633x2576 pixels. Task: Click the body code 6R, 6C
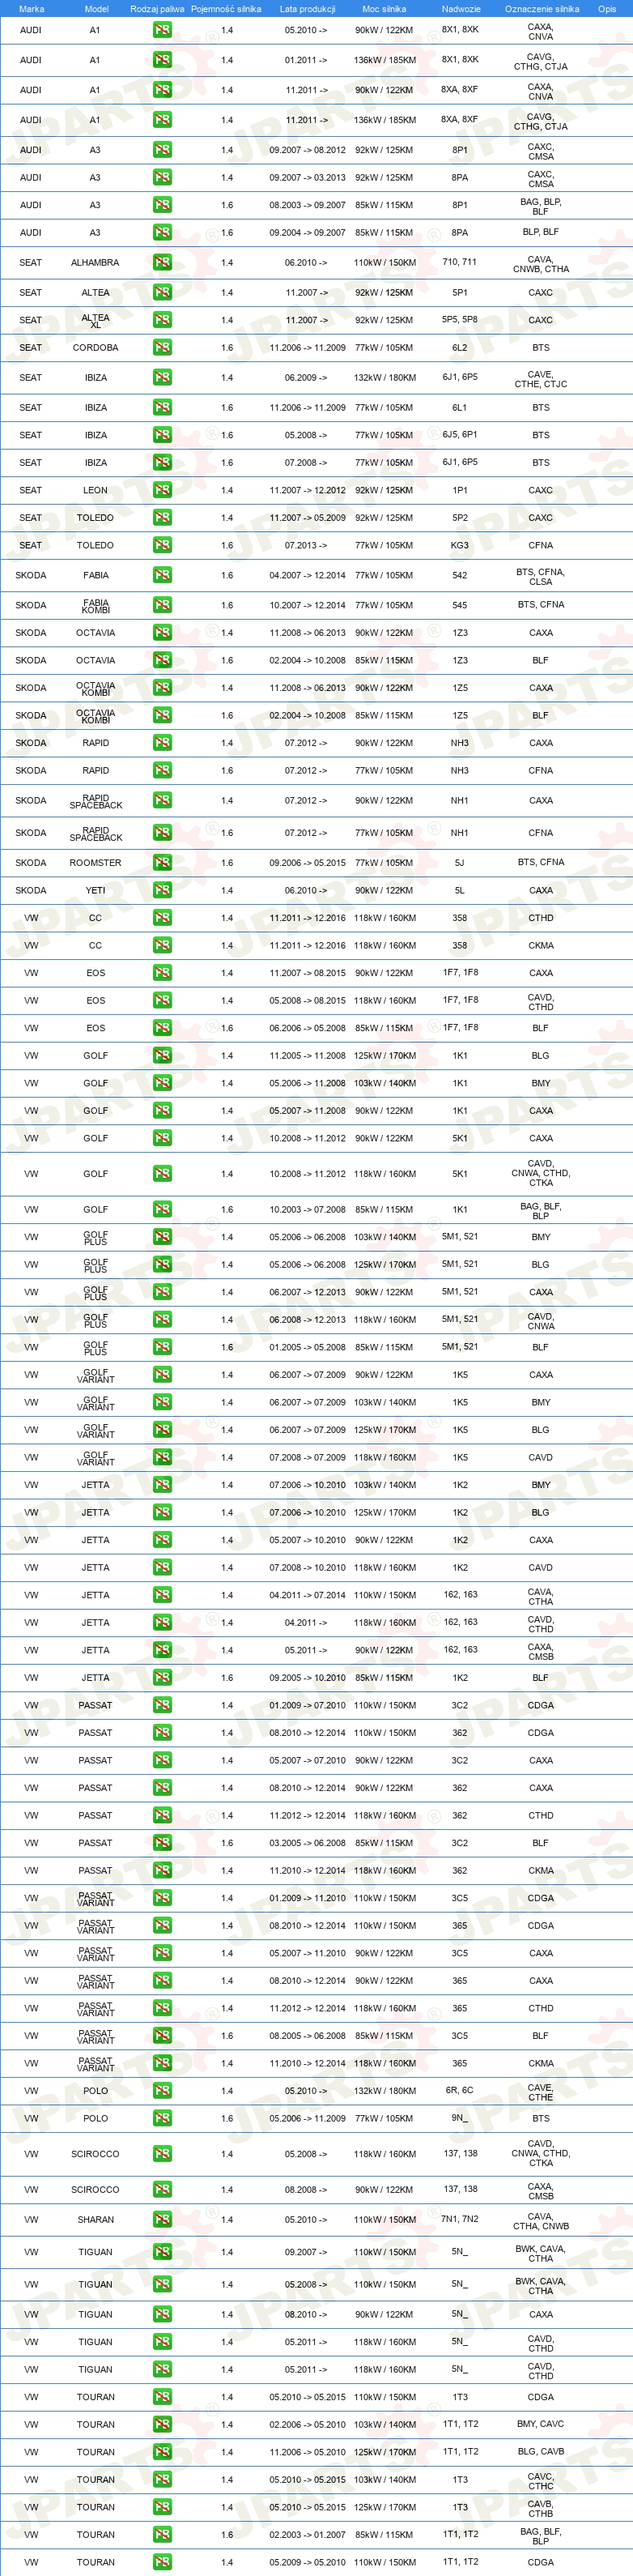point(459,2090)
